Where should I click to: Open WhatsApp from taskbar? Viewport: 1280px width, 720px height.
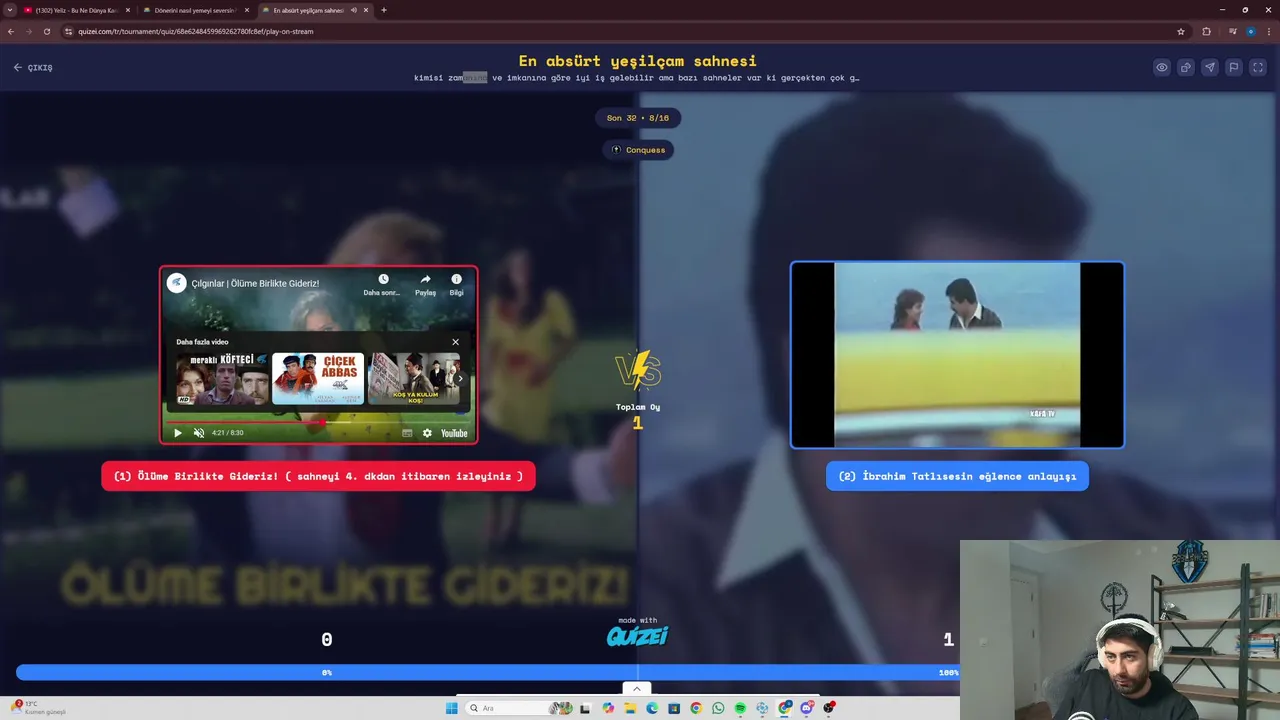coord(718,708)
